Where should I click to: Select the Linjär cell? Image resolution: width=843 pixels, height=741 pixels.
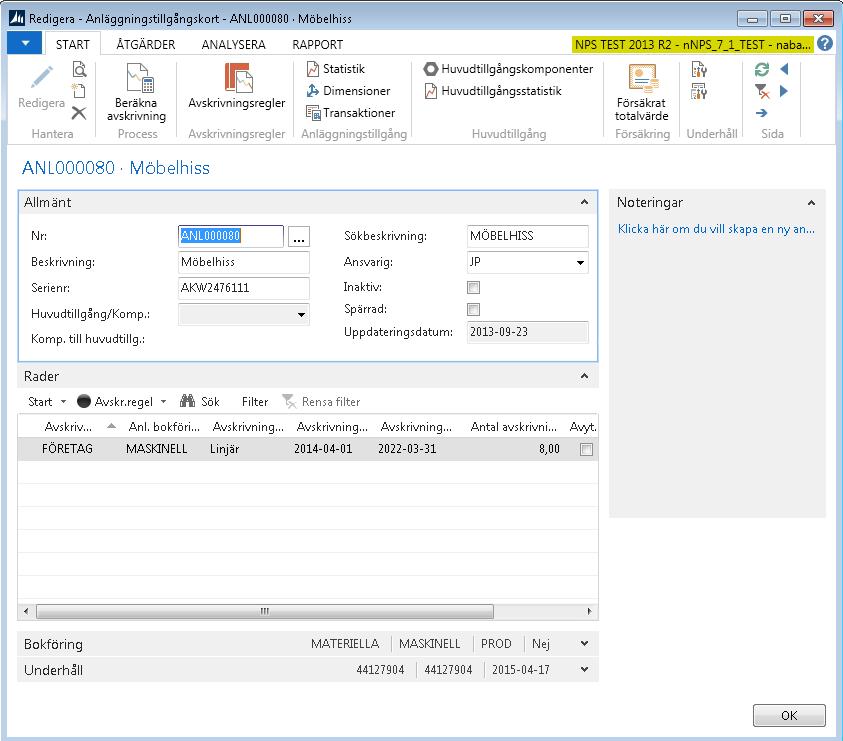coord(225,449)
